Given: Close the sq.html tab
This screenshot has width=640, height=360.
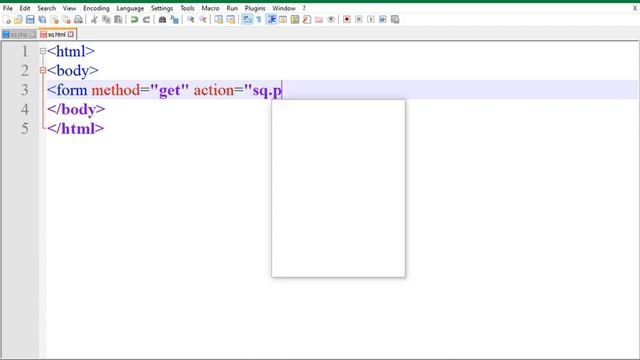Looking at the screenshot, I should click(x=71, y=35).
